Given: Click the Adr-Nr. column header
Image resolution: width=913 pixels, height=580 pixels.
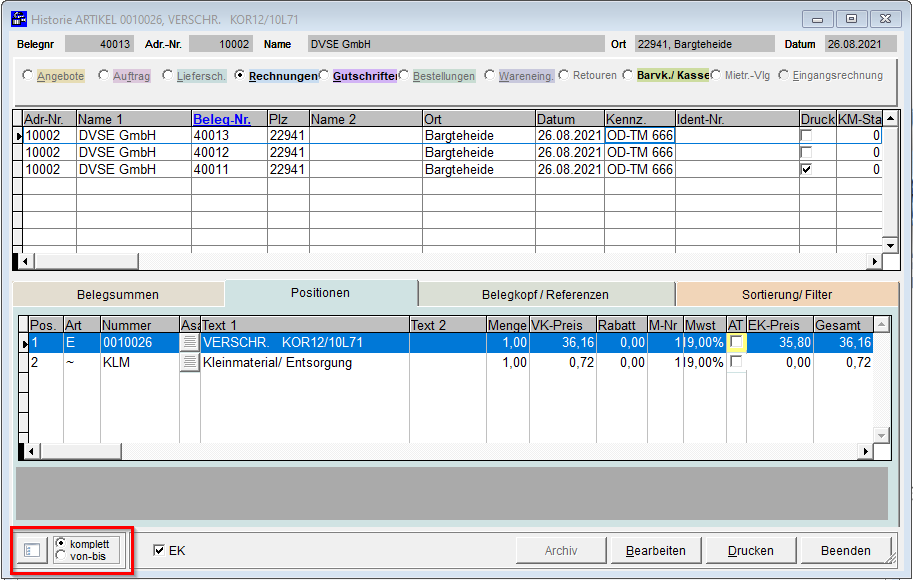Looking at the screenshot, I should (49, 119).
